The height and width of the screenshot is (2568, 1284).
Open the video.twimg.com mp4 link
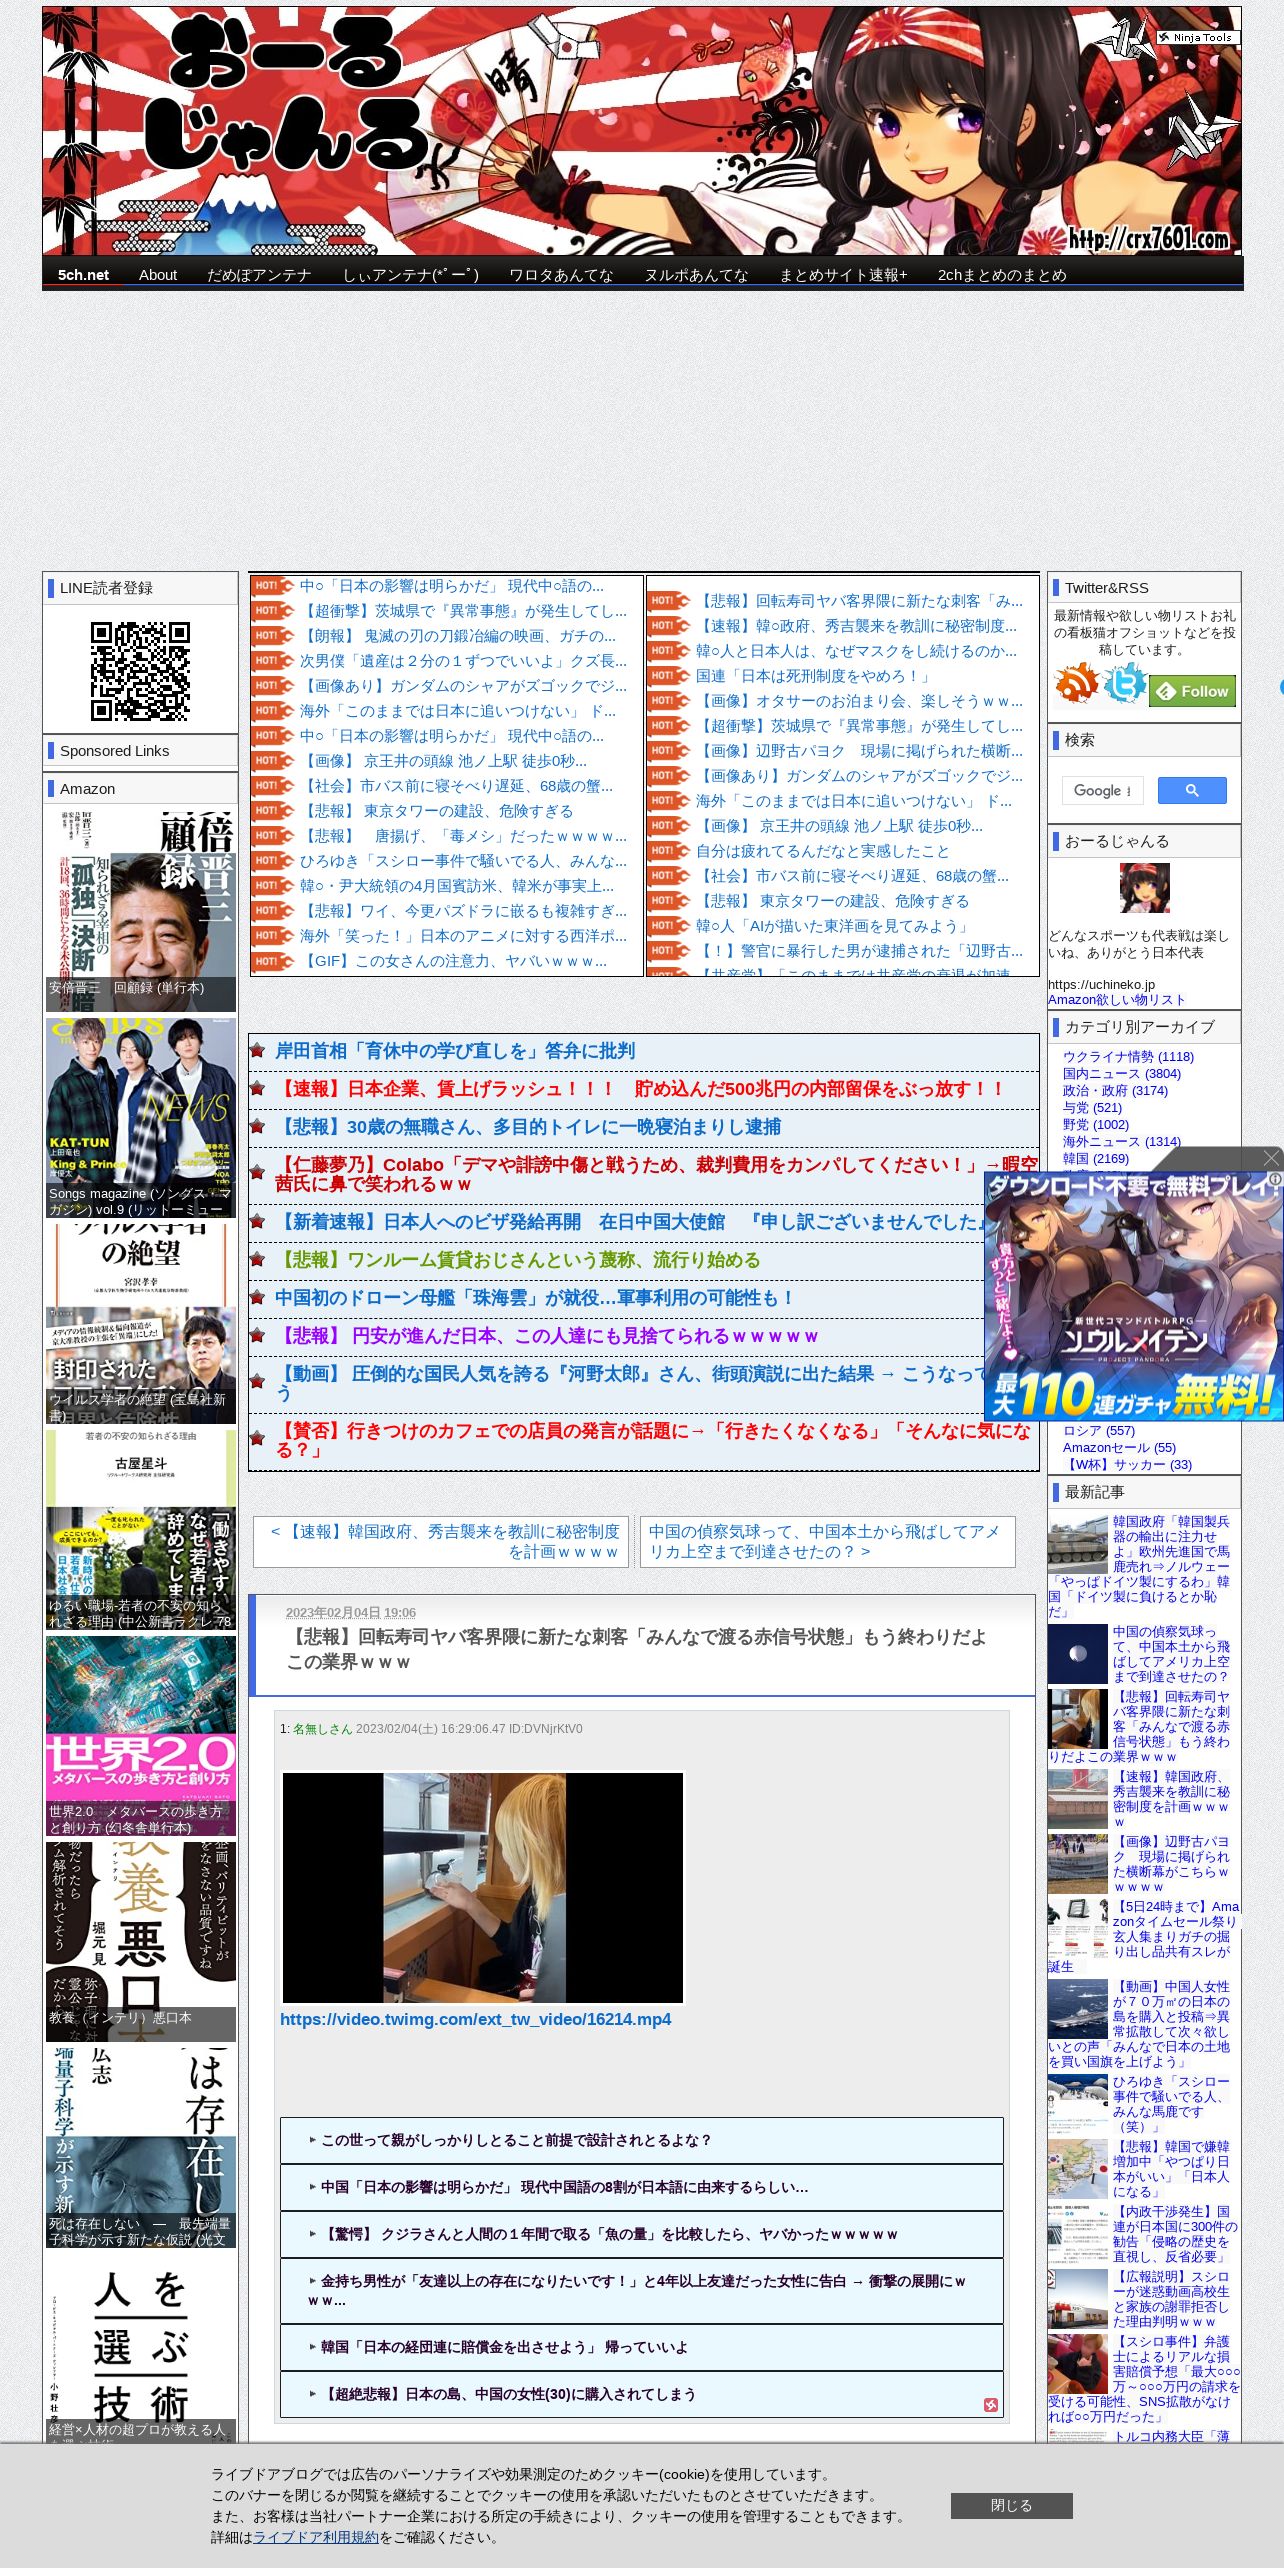(x=475, y=2019)
